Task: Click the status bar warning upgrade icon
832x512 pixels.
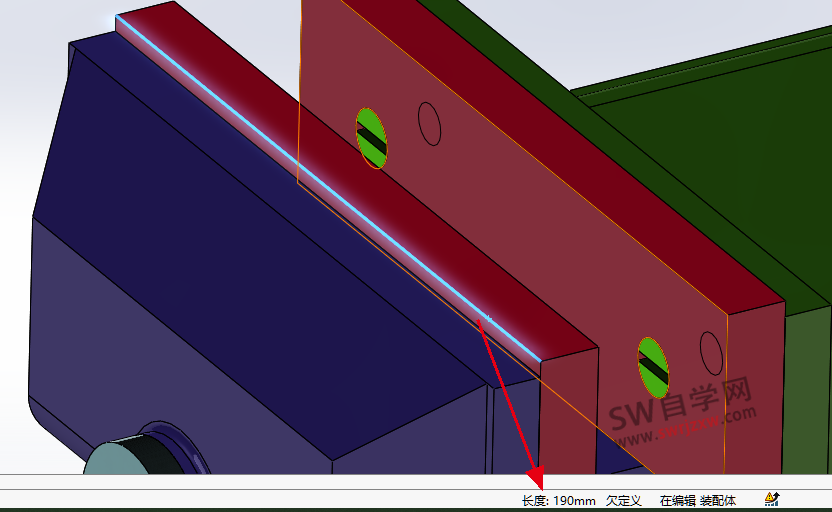Action: pyautogui.click(x=772, y=499)
